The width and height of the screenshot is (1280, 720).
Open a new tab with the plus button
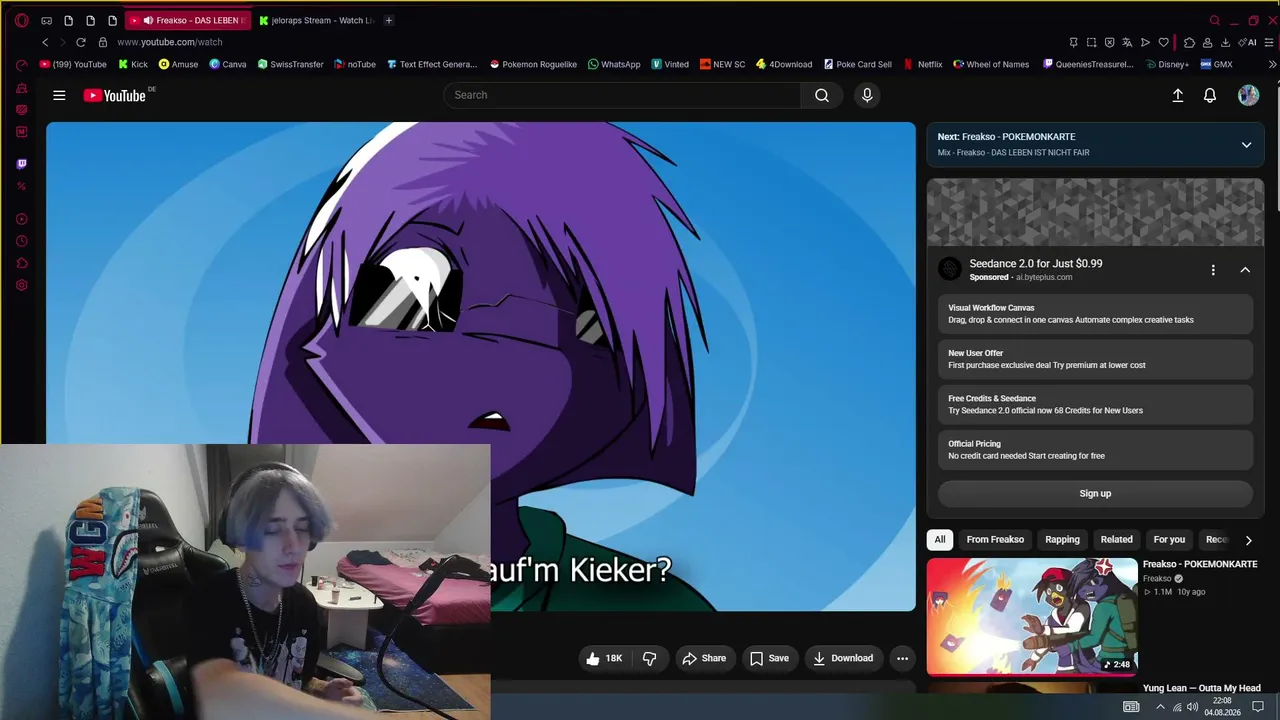(x=389, y=20)
